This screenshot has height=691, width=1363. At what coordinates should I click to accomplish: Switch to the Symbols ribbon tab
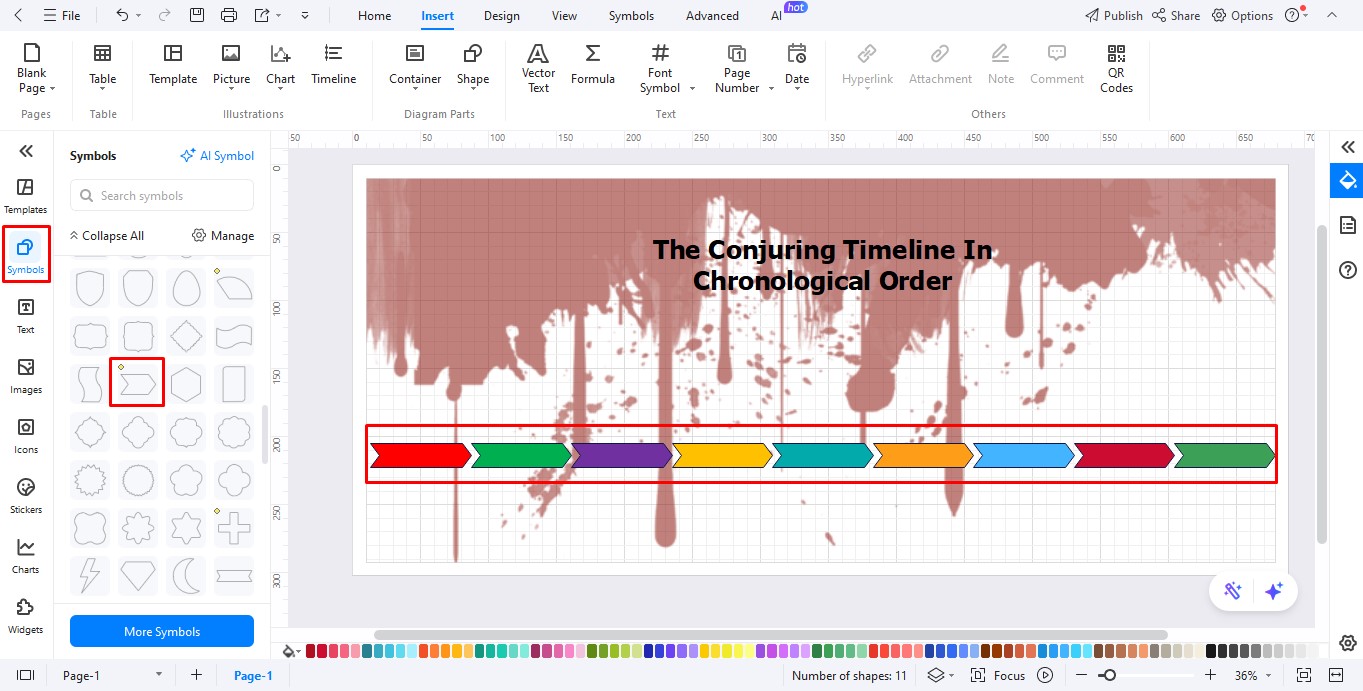(631, 16)
